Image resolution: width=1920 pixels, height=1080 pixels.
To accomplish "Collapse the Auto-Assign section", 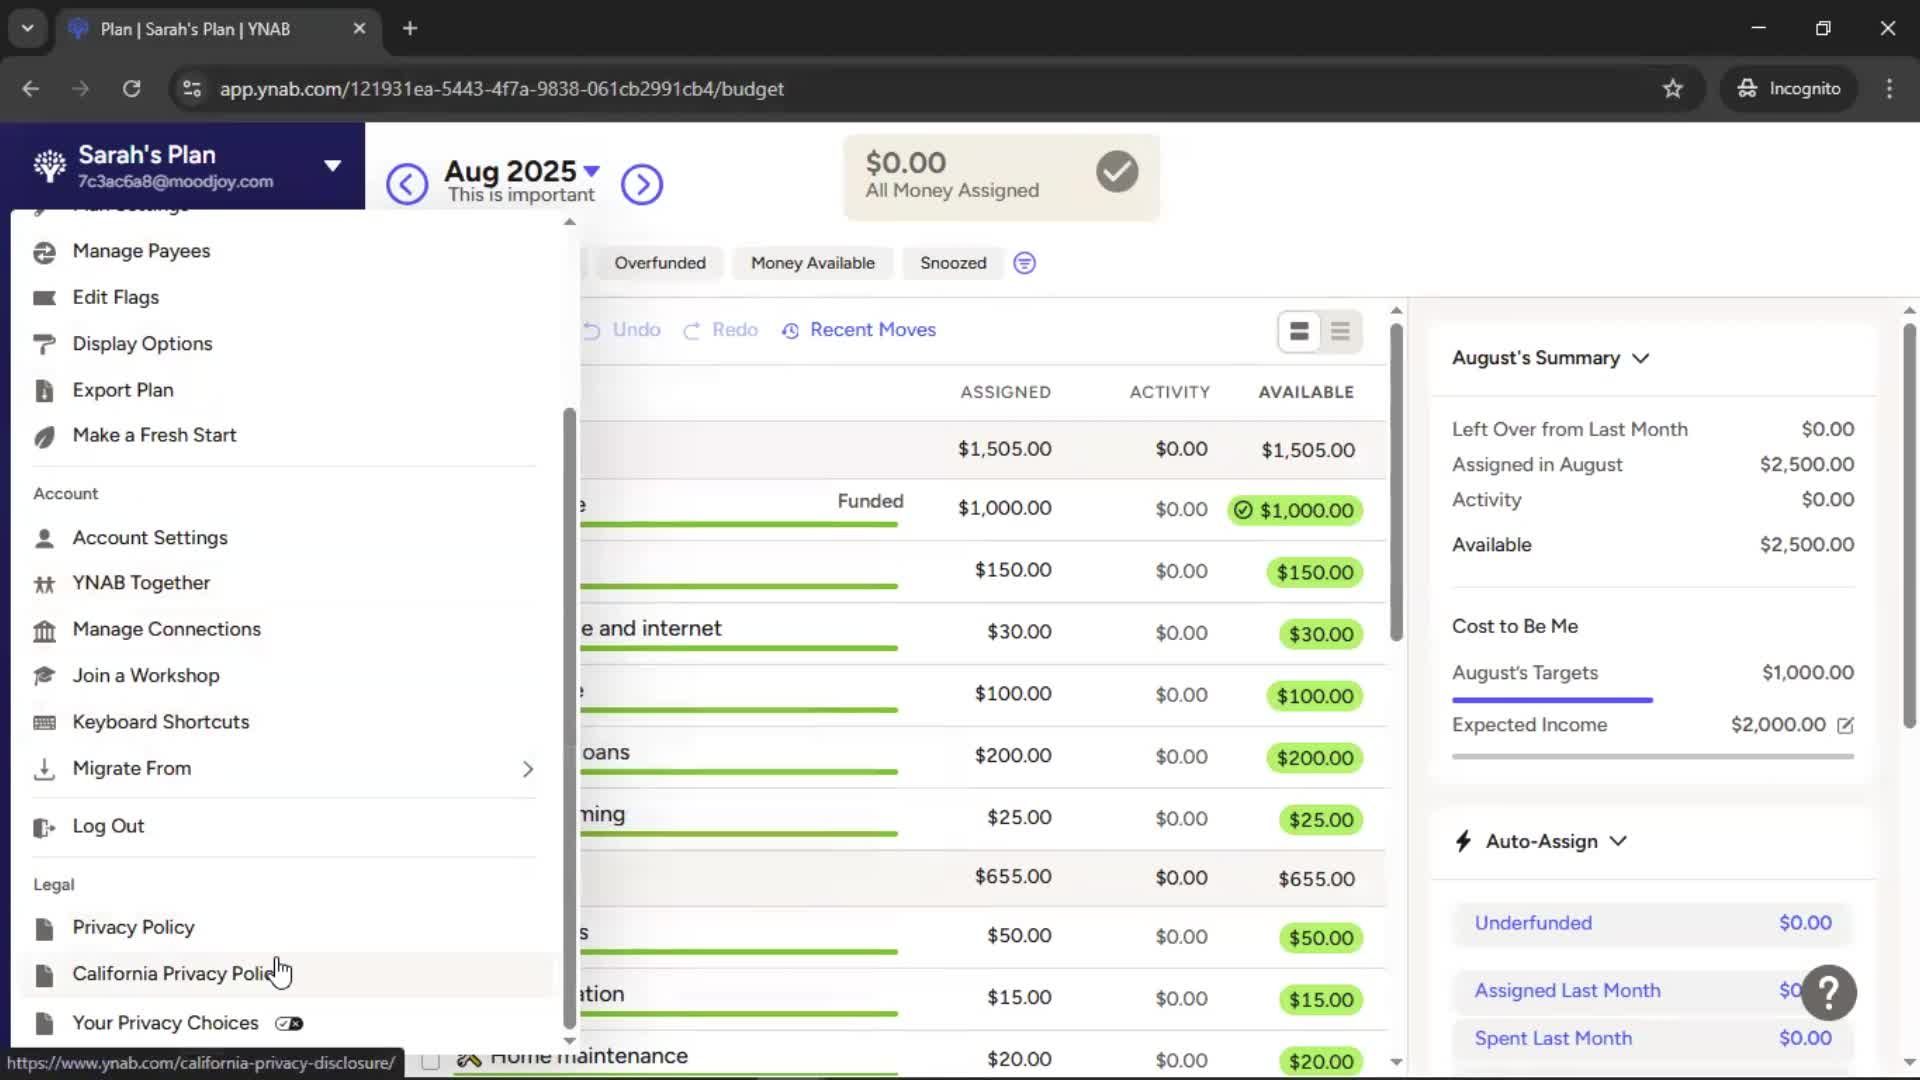I will pyautogui.click(x=1618, y=842).
